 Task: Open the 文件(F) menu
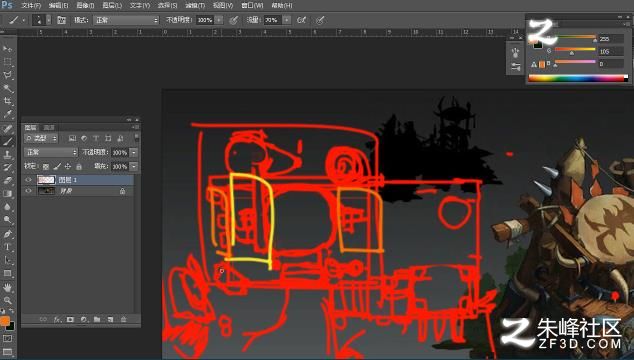click(x=31, y=6)
